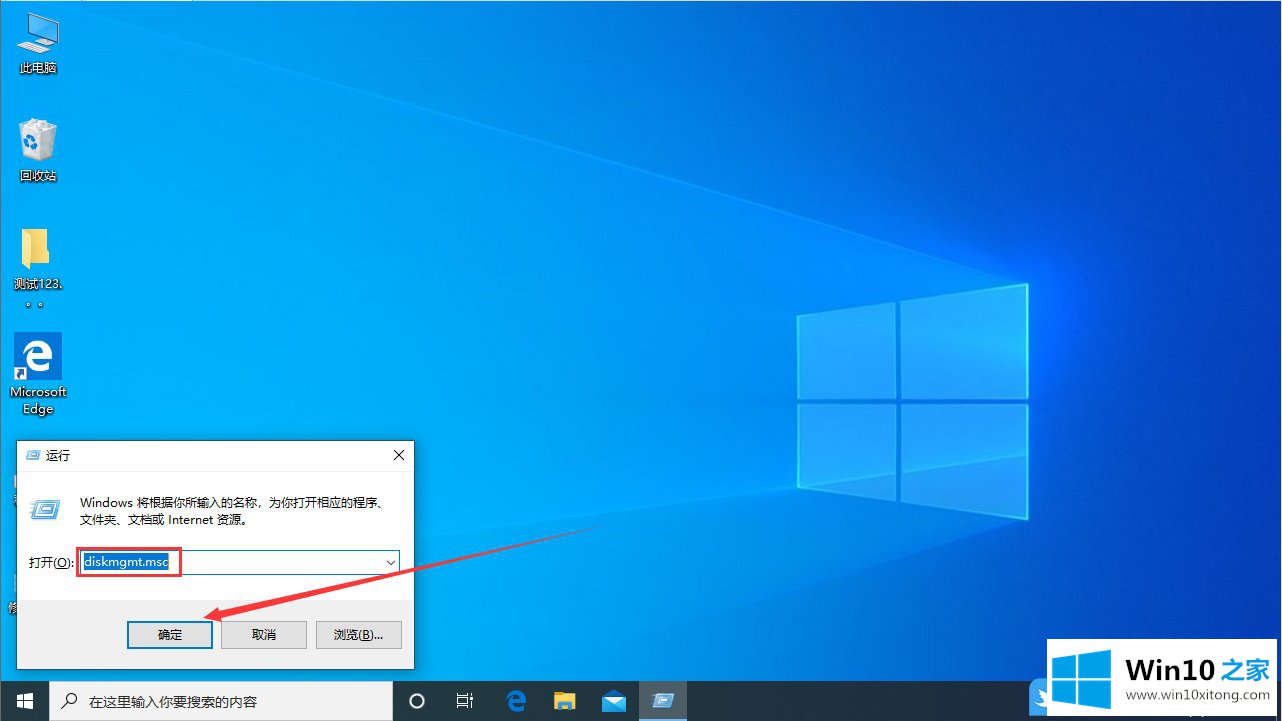Open the Mail app on taskbar
Image resolution: width=1282 pixels, height=721 pixels.
point(613,701)
